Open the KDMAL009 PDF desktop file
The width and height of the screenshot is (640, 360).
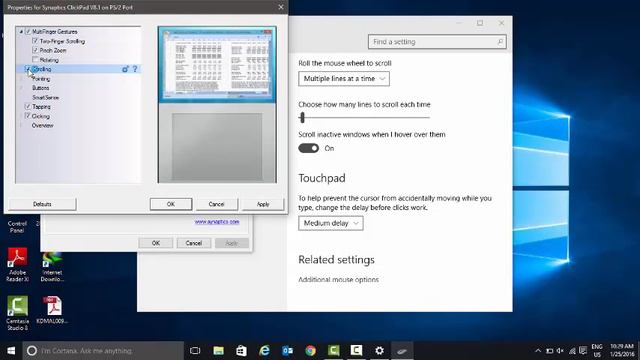pos(52,310)
